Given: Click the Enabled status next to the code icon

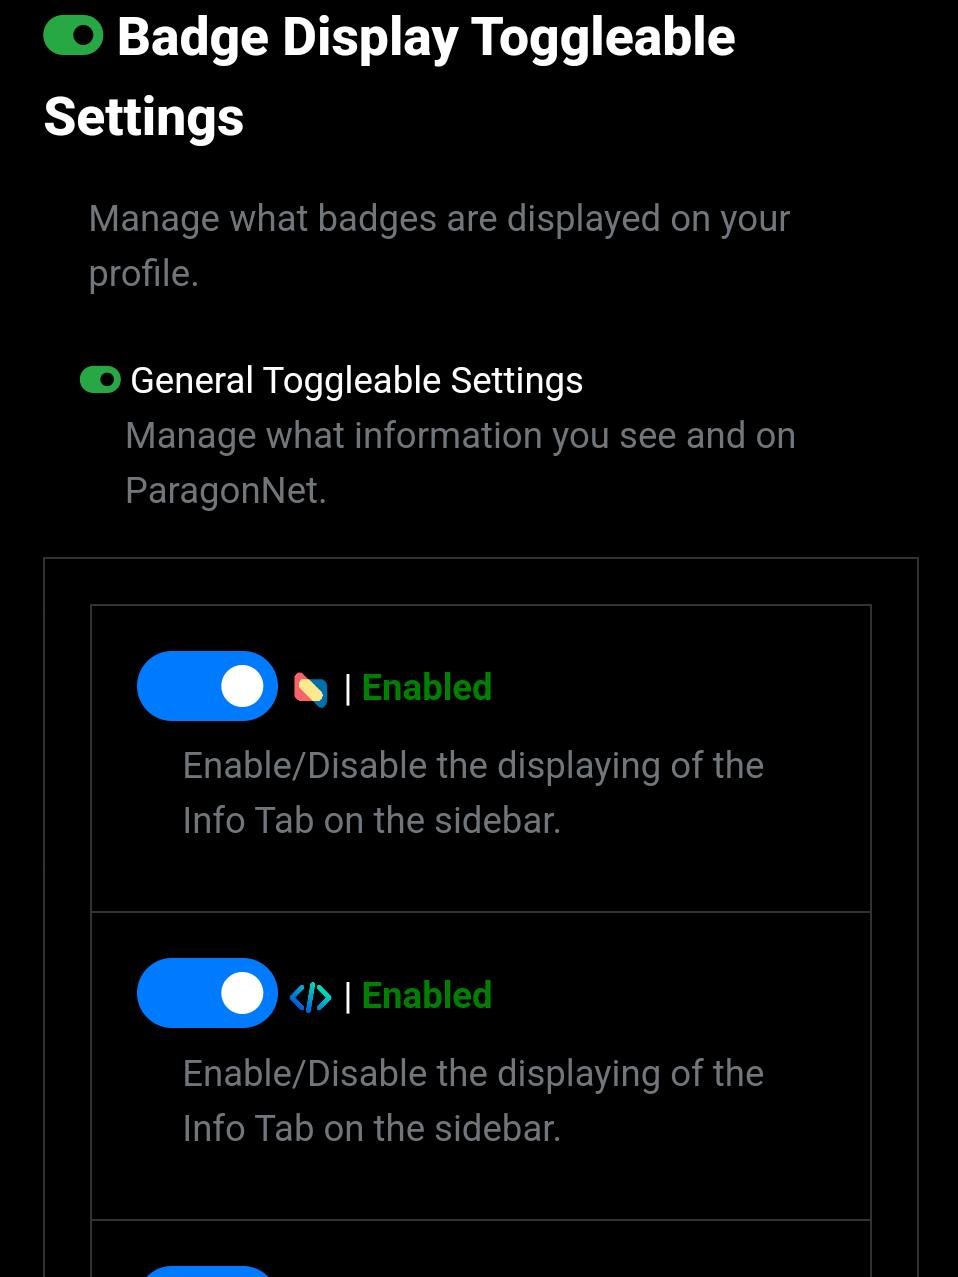Looking at the screenshot, I should click(426, 996).
